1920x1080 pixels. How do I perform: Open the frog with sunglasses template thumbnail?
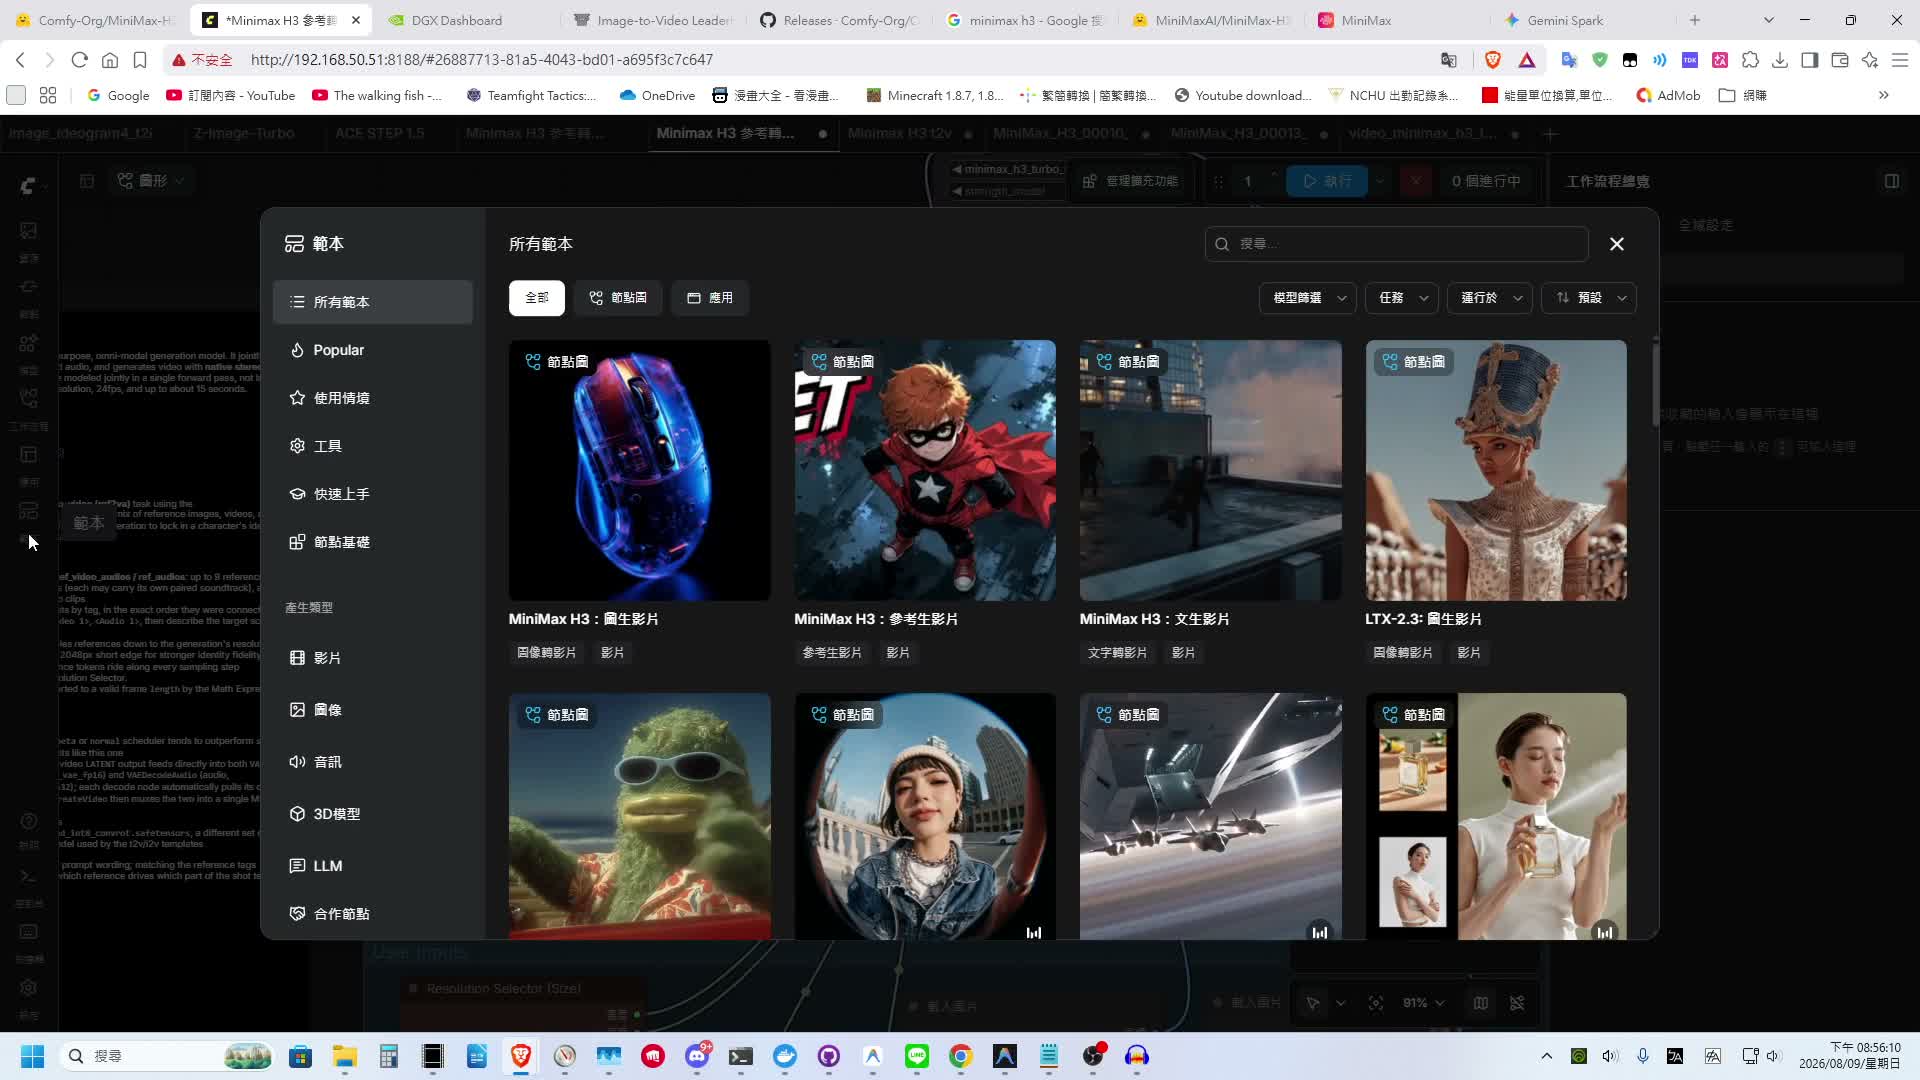point(640,816)
